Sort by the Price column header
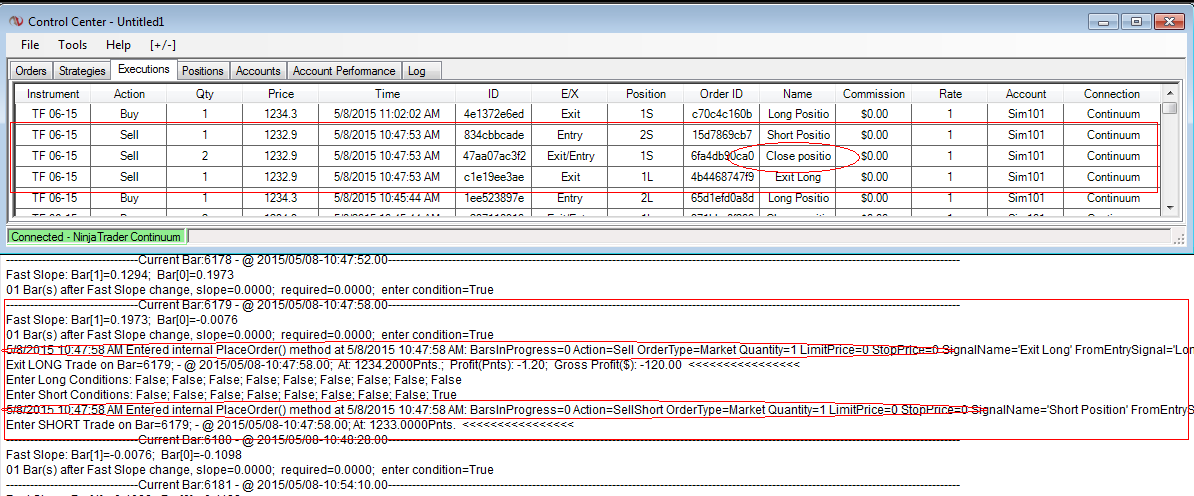1194x496 pixels. [281, 94]
